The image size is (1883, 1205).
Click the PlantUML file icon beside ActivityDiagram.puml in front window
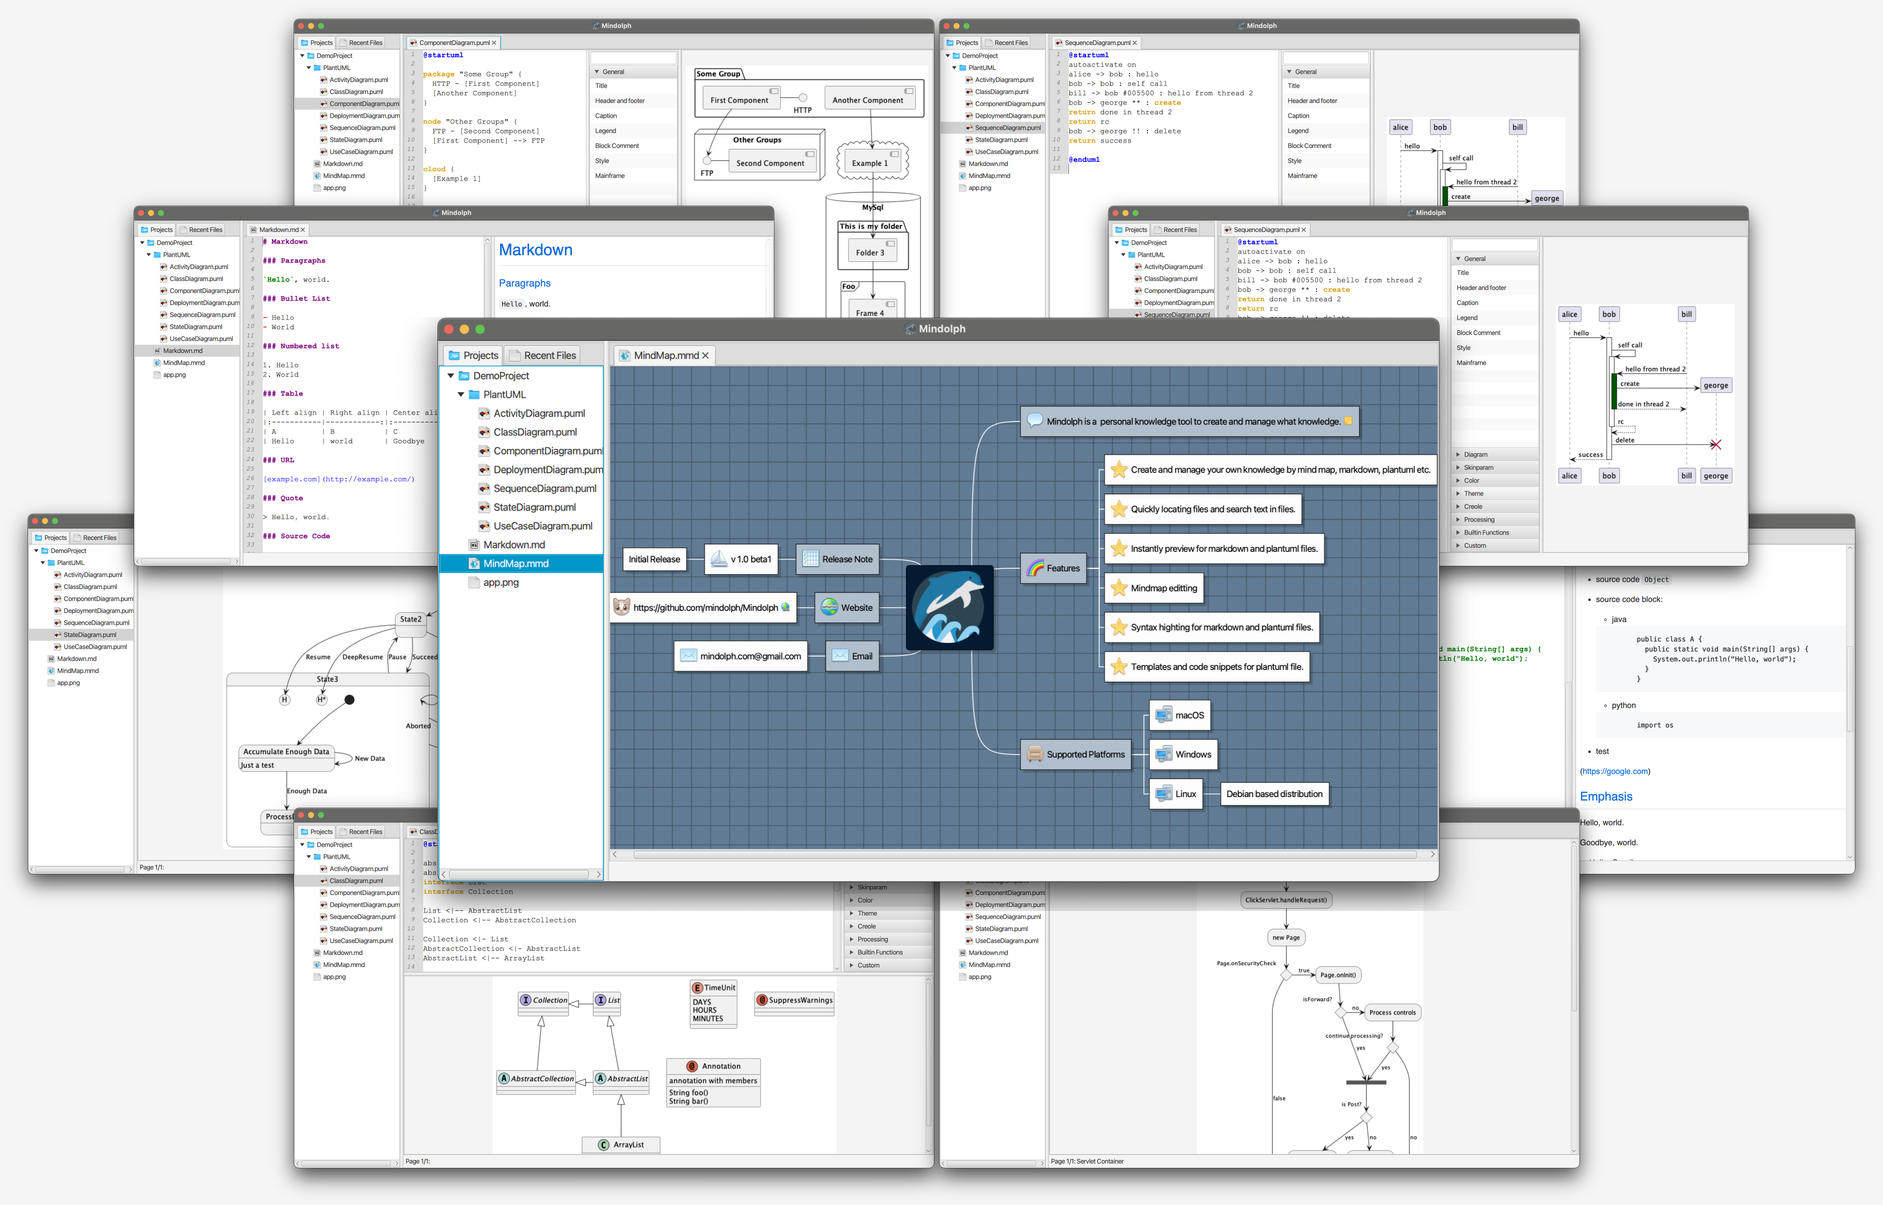click(x=484, y=413)
